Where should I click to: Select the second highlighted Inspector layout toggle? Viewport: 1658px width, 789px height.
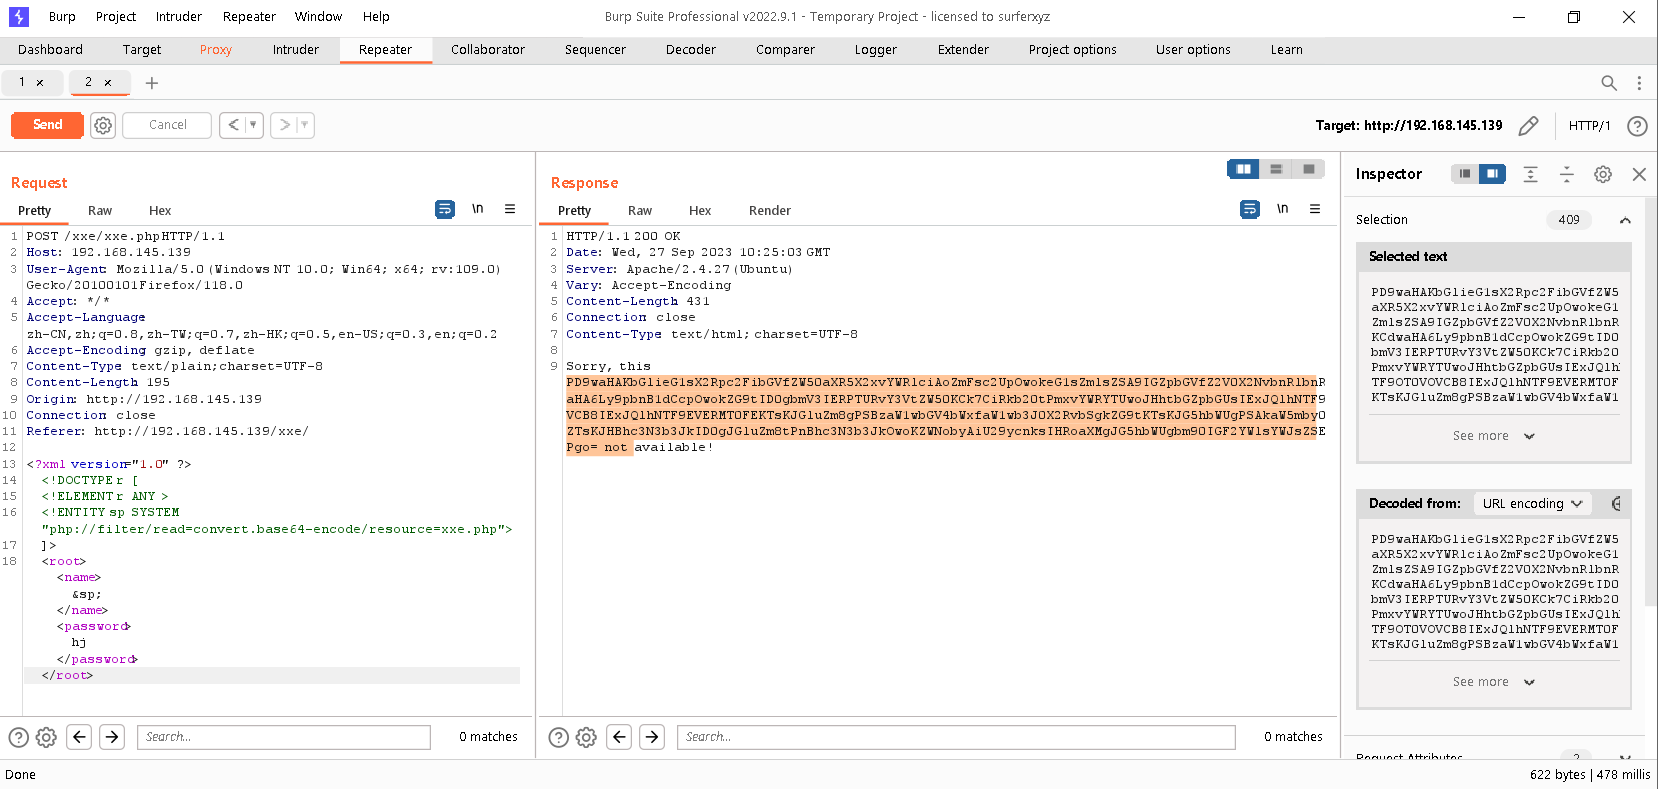coord(1492,174)
